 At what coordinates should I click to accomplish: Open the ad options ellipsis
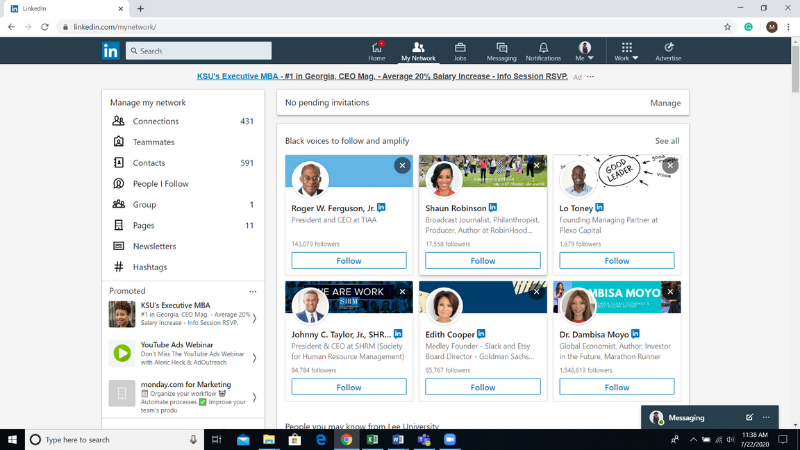tap(590, 77)
